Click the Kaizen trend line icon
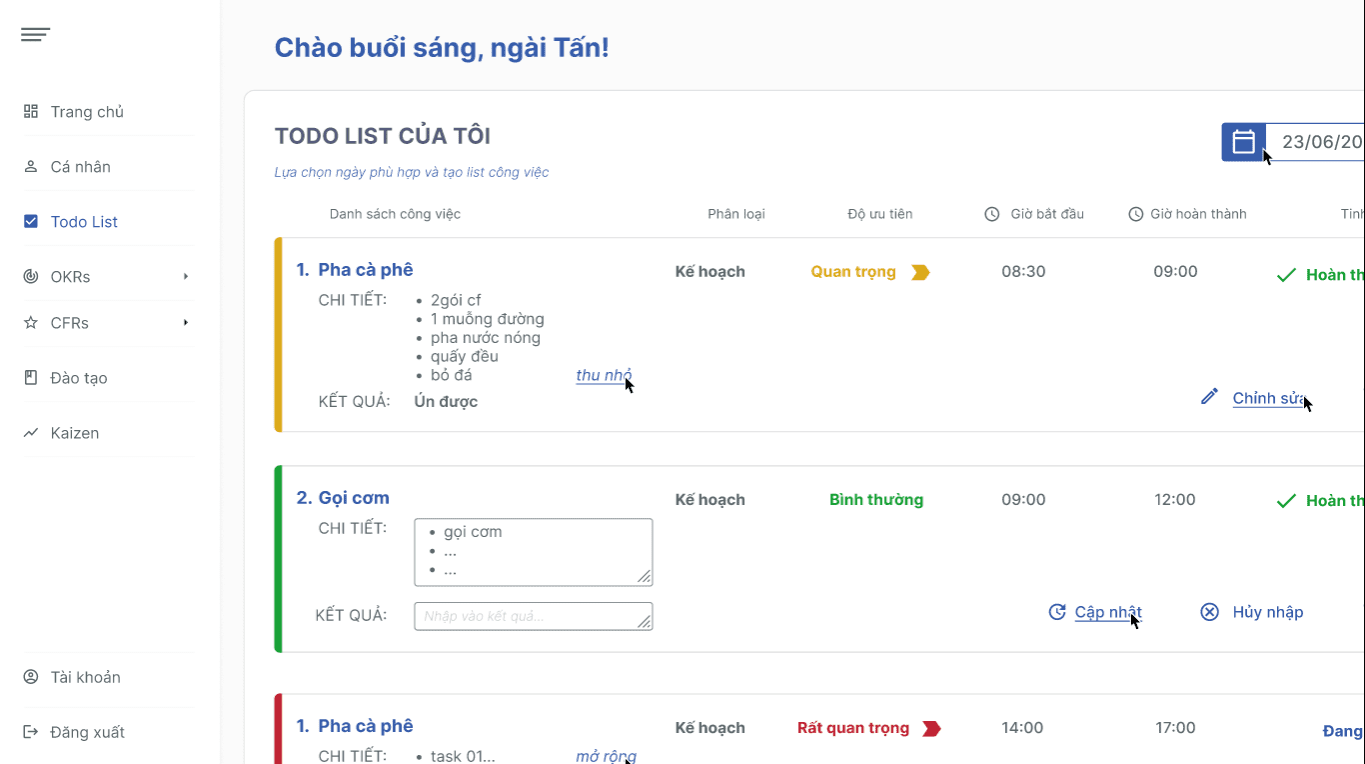 pyautogui.click(x=31, y=433)
